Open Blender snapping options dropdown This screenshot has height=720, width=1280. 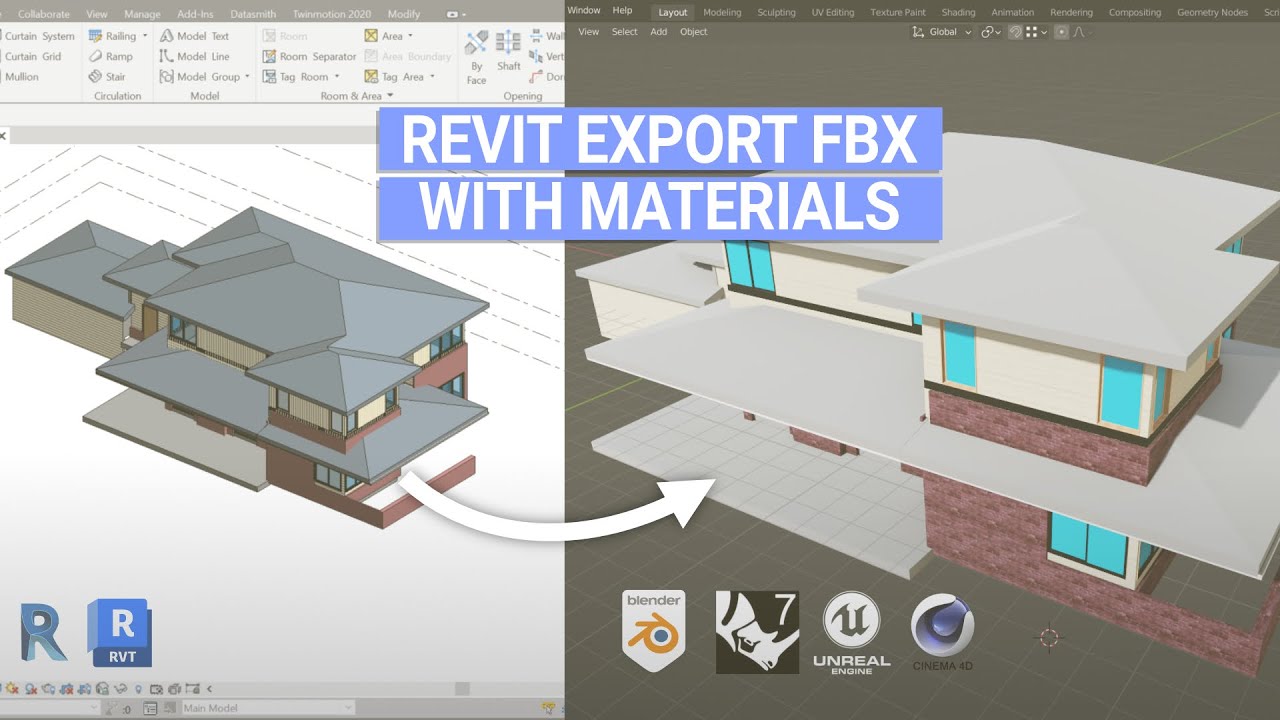[1038, 32]
